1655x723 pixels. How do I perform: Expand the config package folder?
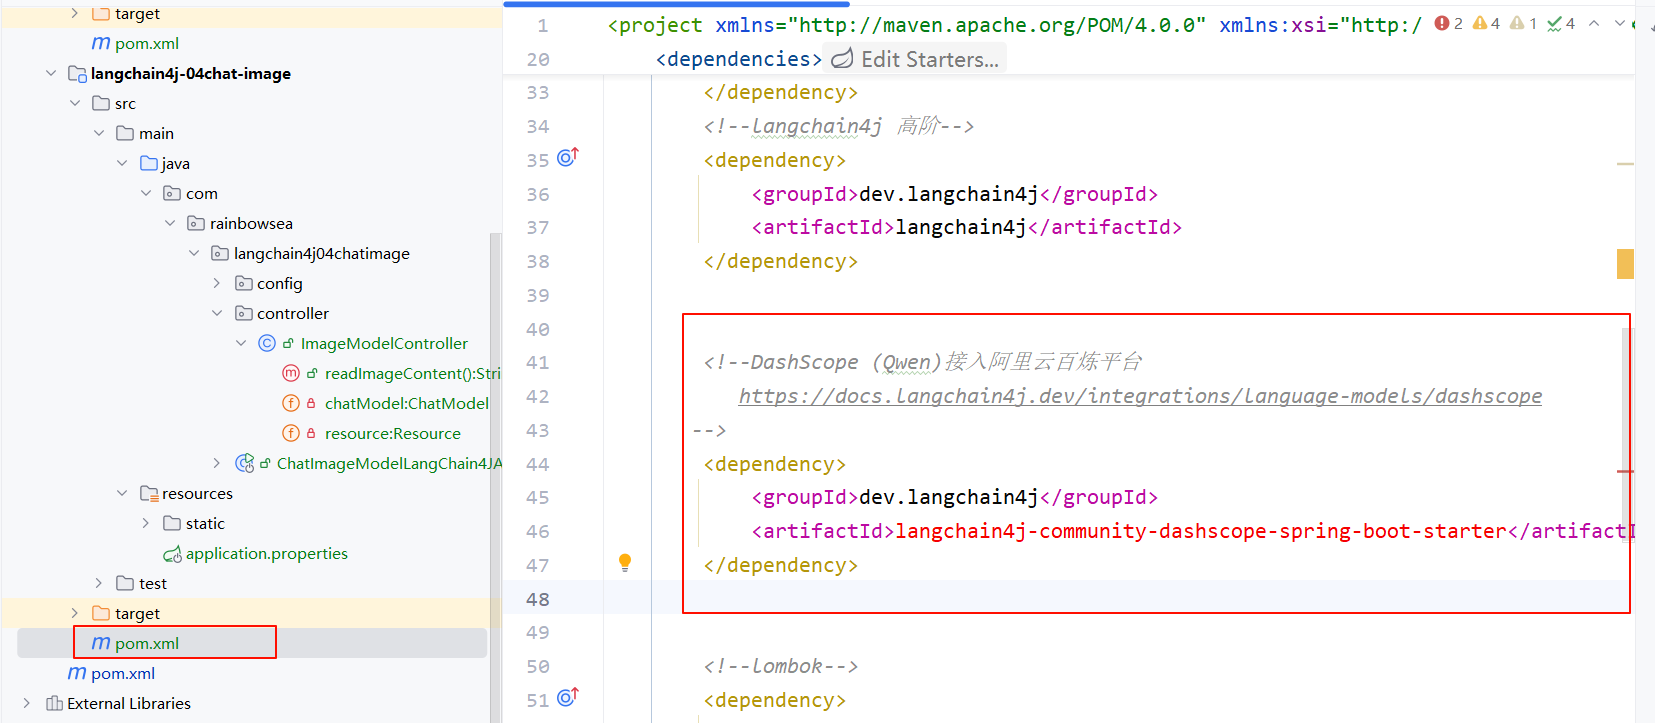(217, 283)
